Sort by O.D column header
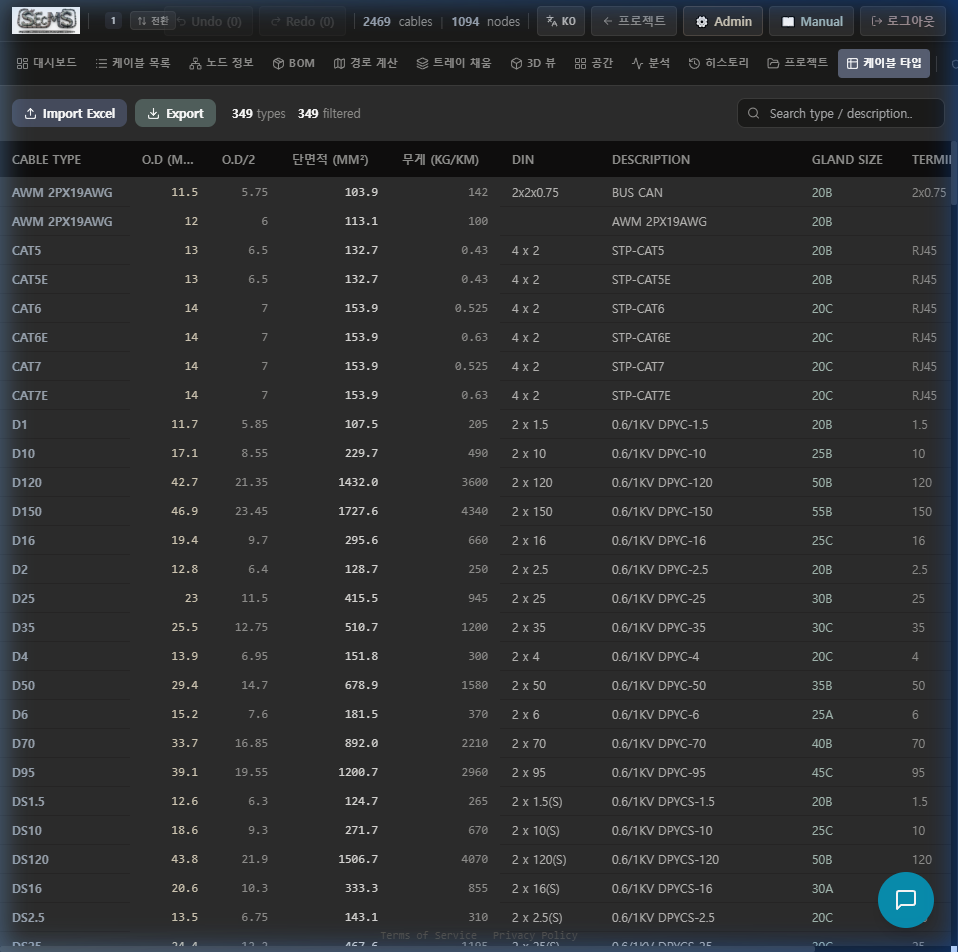 click(x=167, y=159)
